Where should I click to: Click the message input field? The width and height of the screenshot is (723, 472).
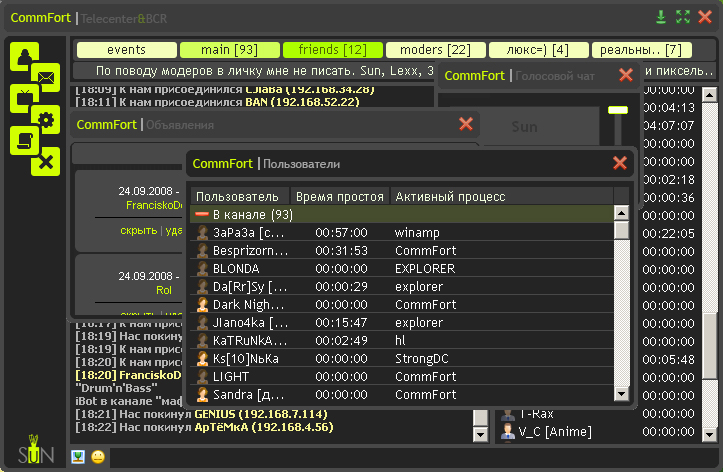tap(414, 458)
